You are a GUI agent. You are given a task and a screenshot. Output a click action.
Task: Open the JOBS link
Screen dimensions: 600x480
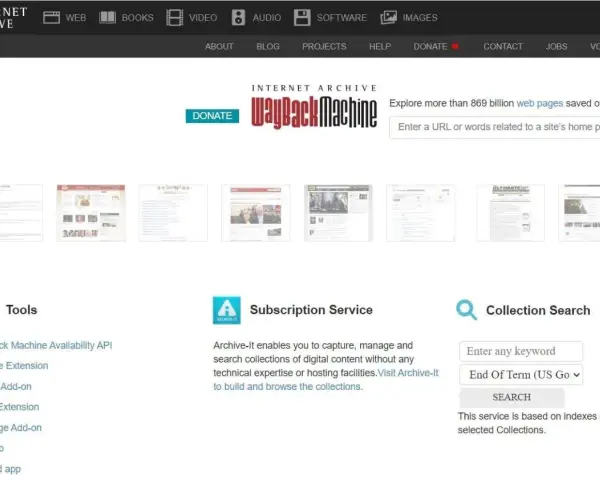(556, 47)
